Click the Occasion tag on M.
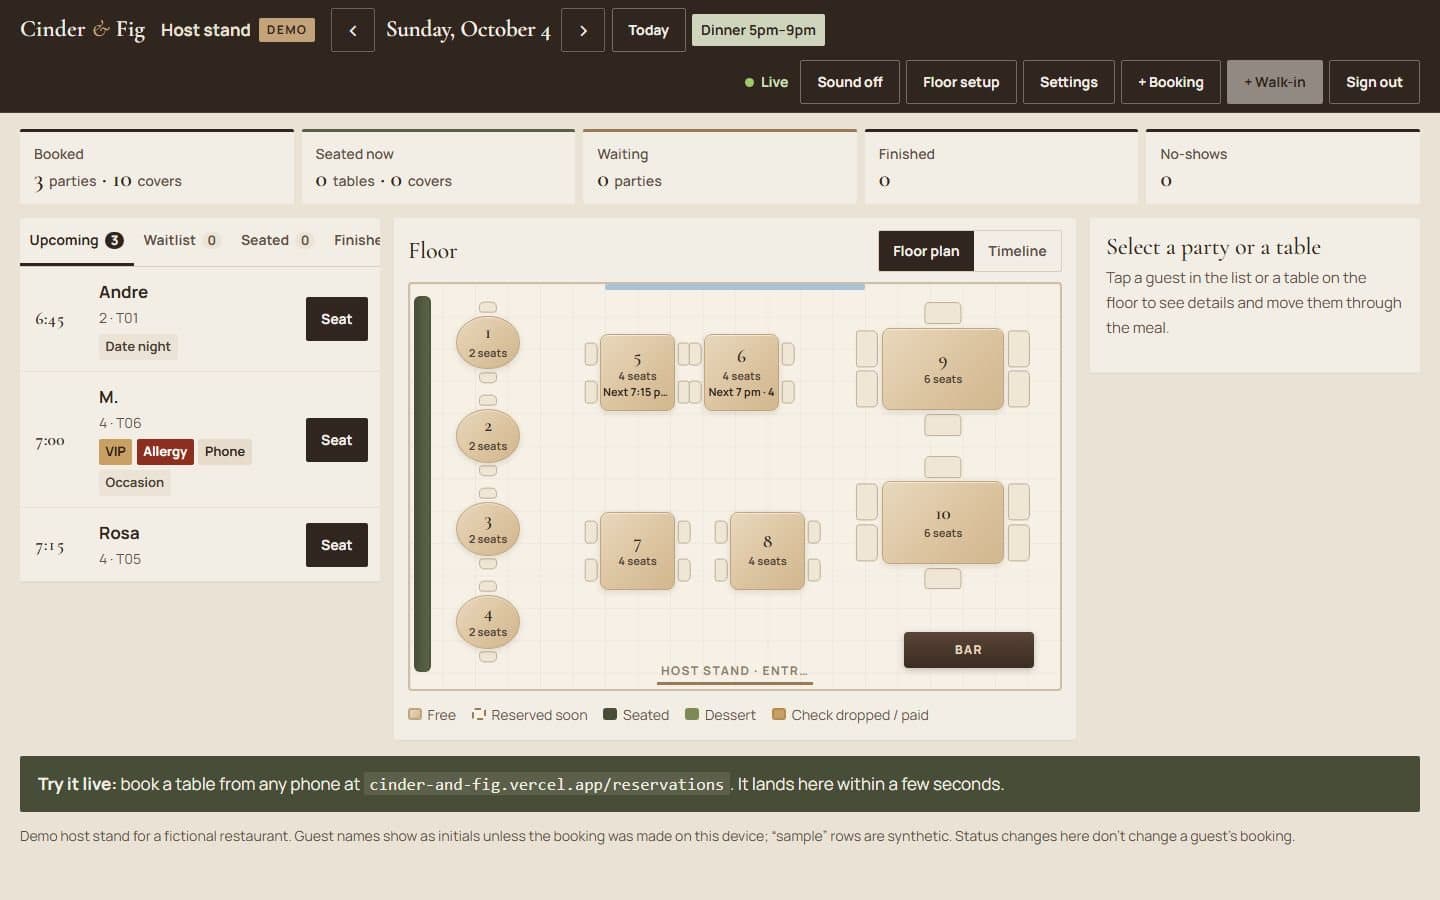Viewport: 1440px width, 900px height. pos(135,483)
